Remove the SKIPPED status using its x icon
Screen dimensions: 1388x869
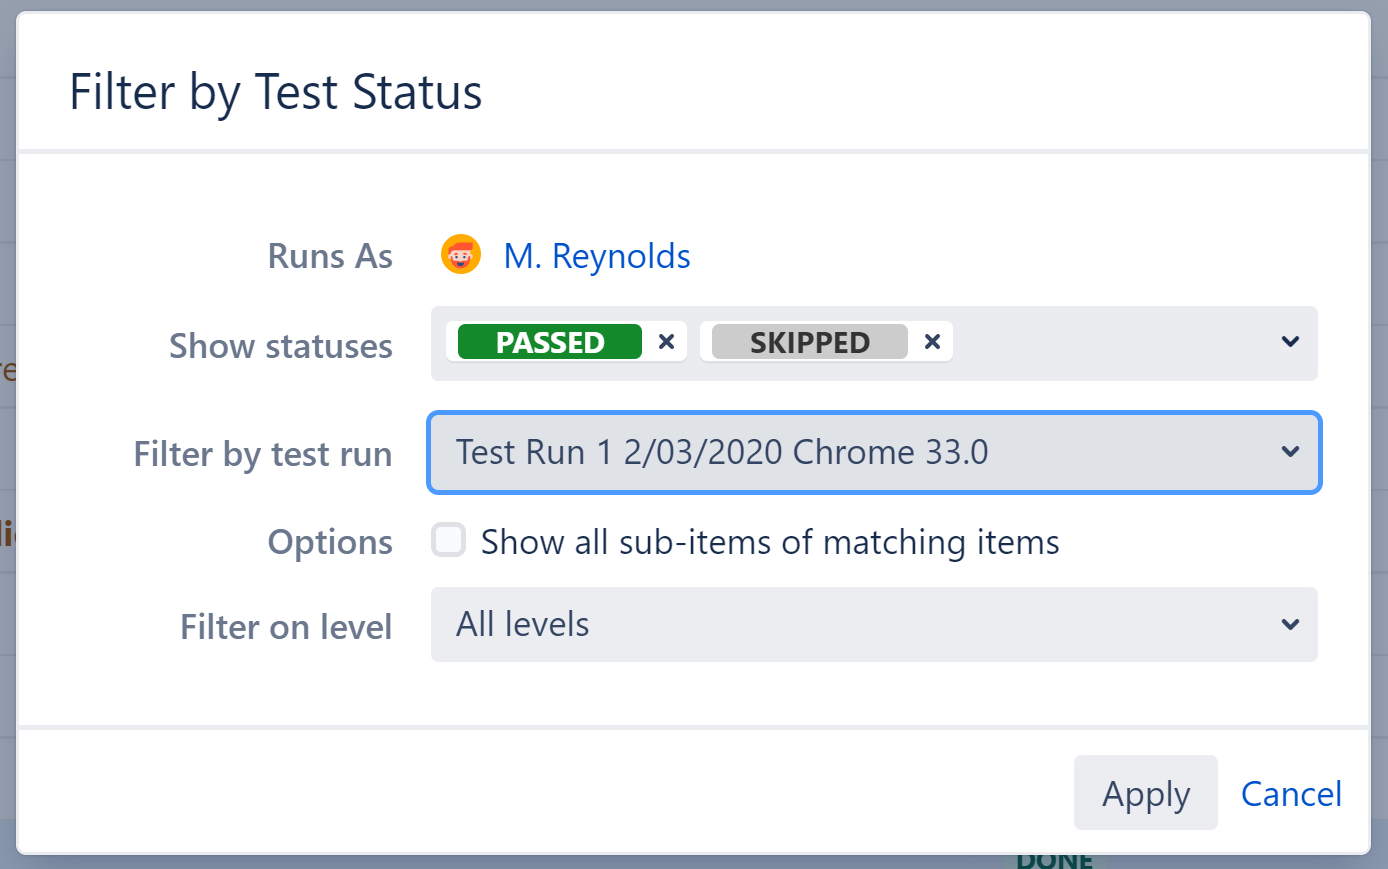coord(931,342)
